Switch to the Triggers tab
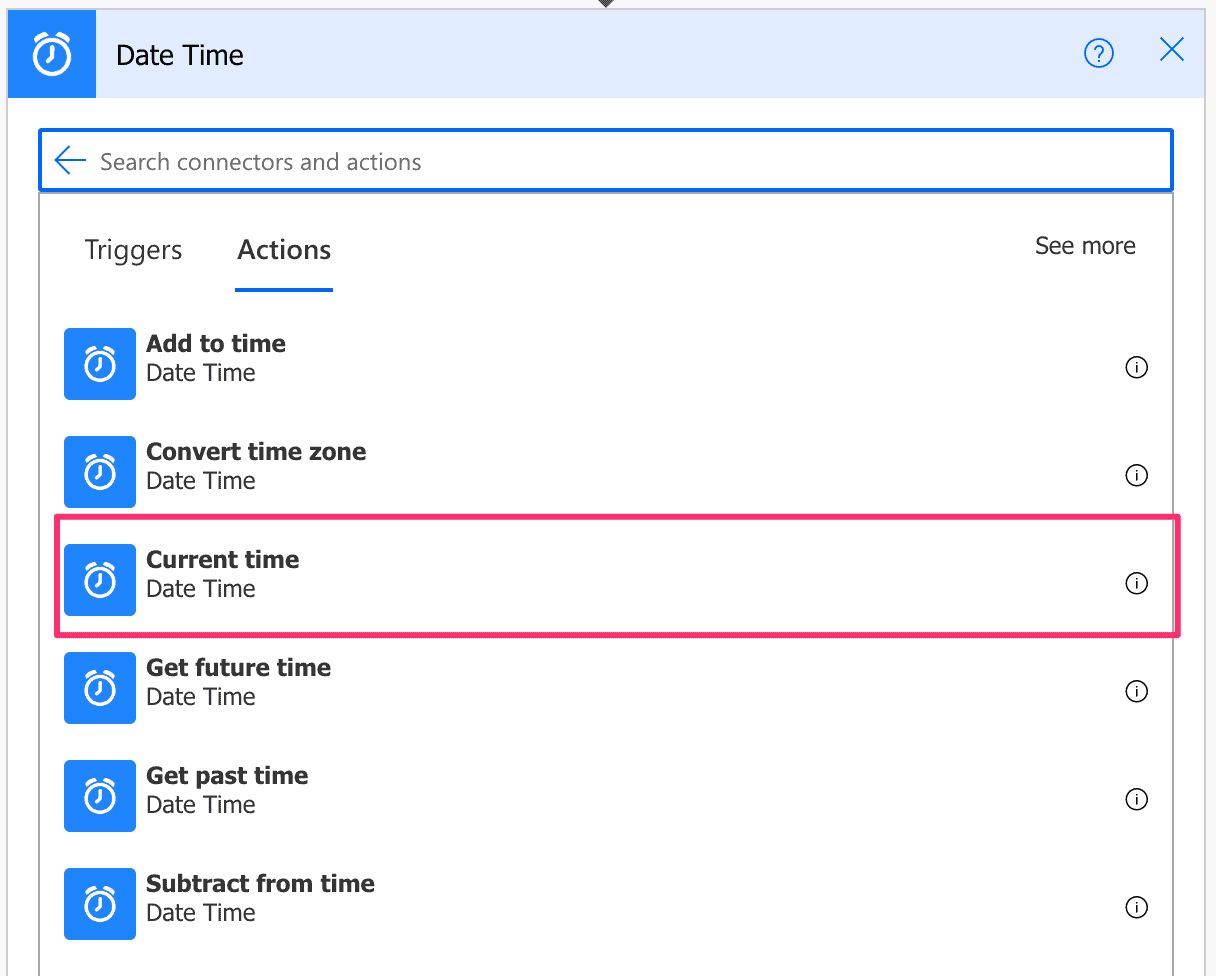This screenshot has height=976, width=1216. pyautogui.click(x=133, y=250)
